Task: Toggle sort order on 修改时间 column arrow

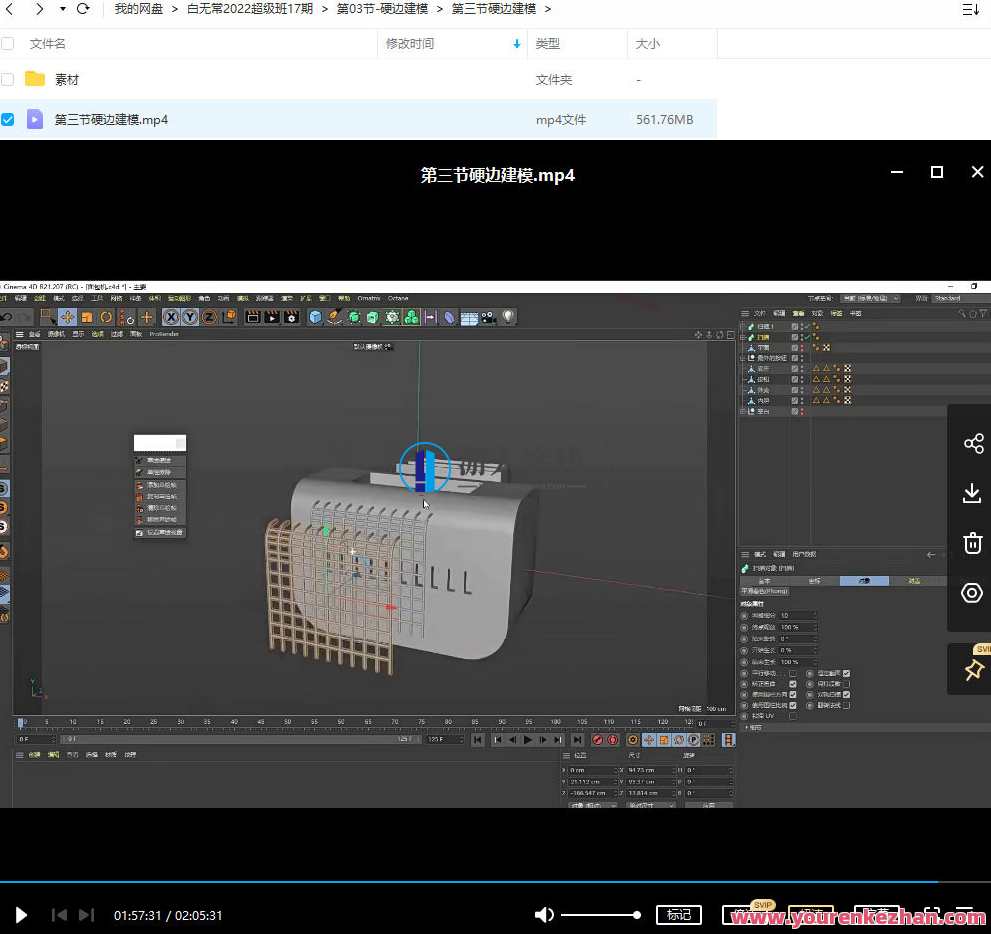Action: point(517,44)
